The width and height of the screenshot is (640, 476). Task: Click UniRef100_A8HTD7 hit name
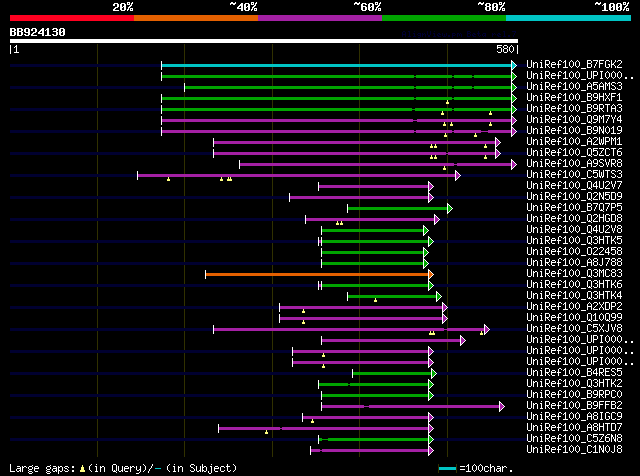(x=574, y=428)
